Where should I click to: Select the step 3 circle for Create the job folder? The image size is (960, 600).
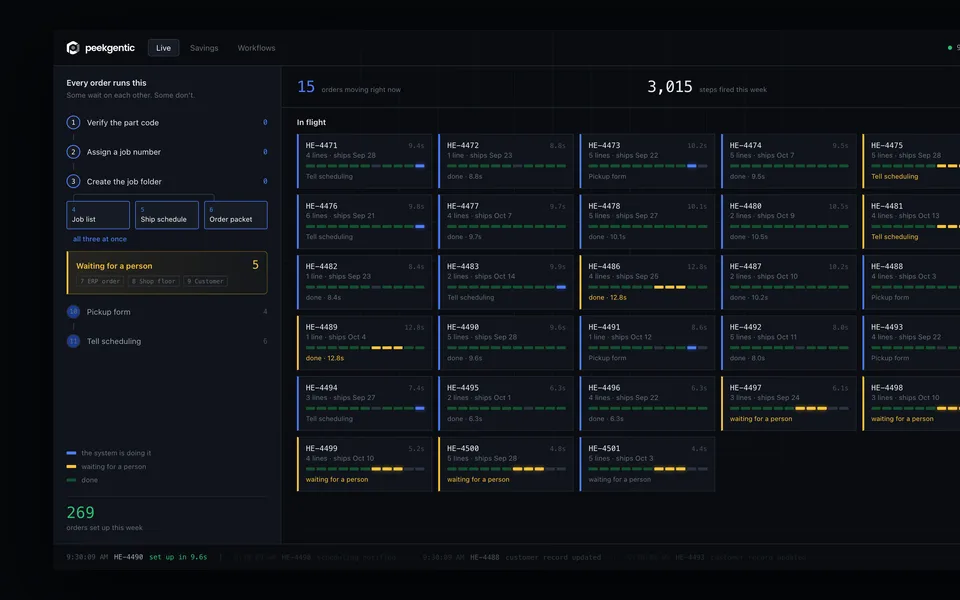(73, 181)
